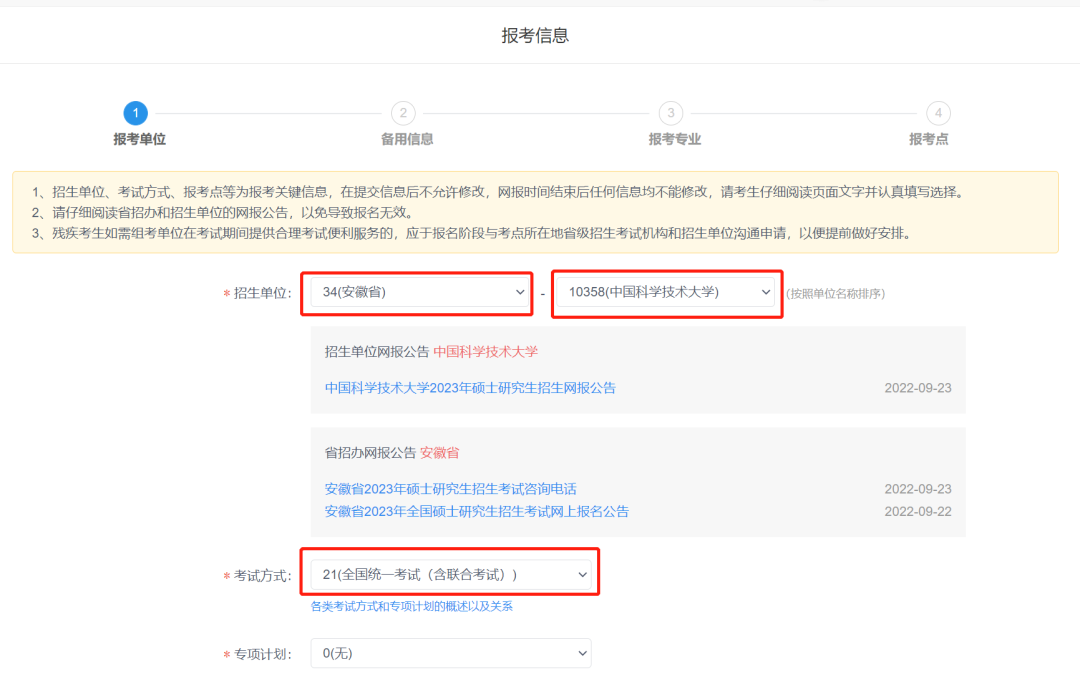The height and width of the screenshot is (695, 1080).
Task: Select step 4 circle for 报考点
Action: click(938, 113)
